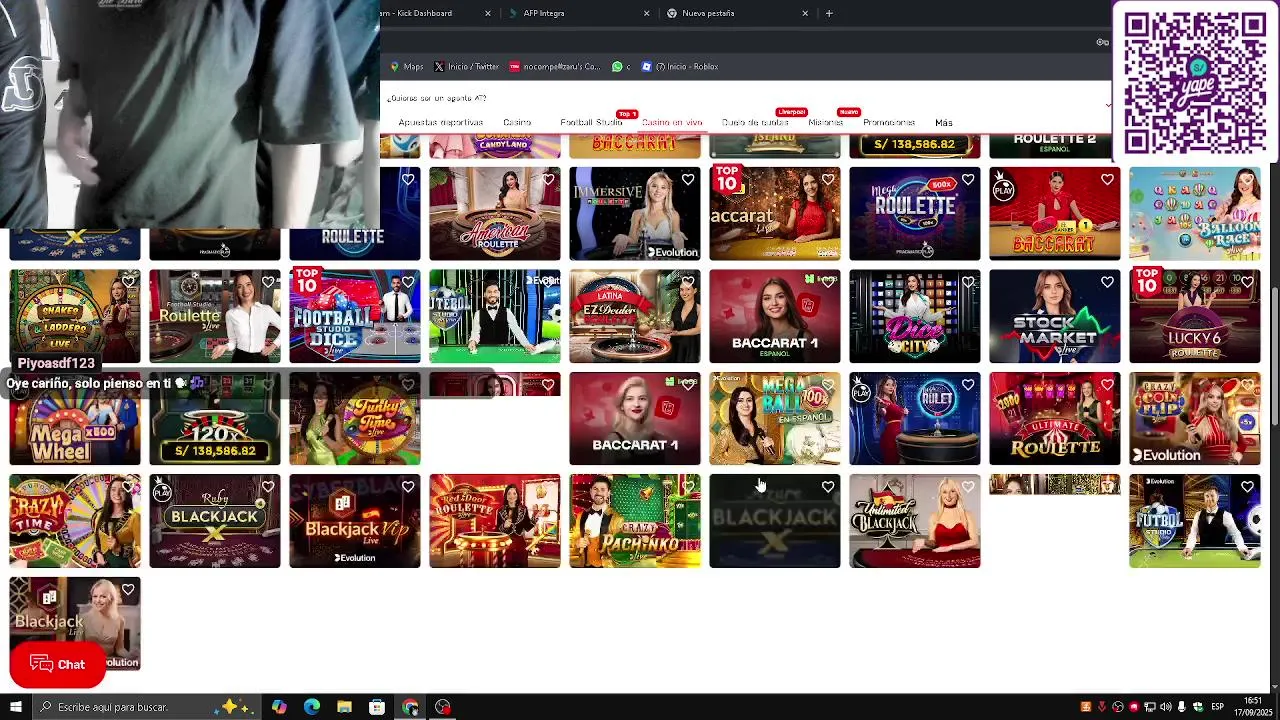Open Crazy Time game thumbnail
The width and height of the screenshot is (1280, 720).
(75, 521)
